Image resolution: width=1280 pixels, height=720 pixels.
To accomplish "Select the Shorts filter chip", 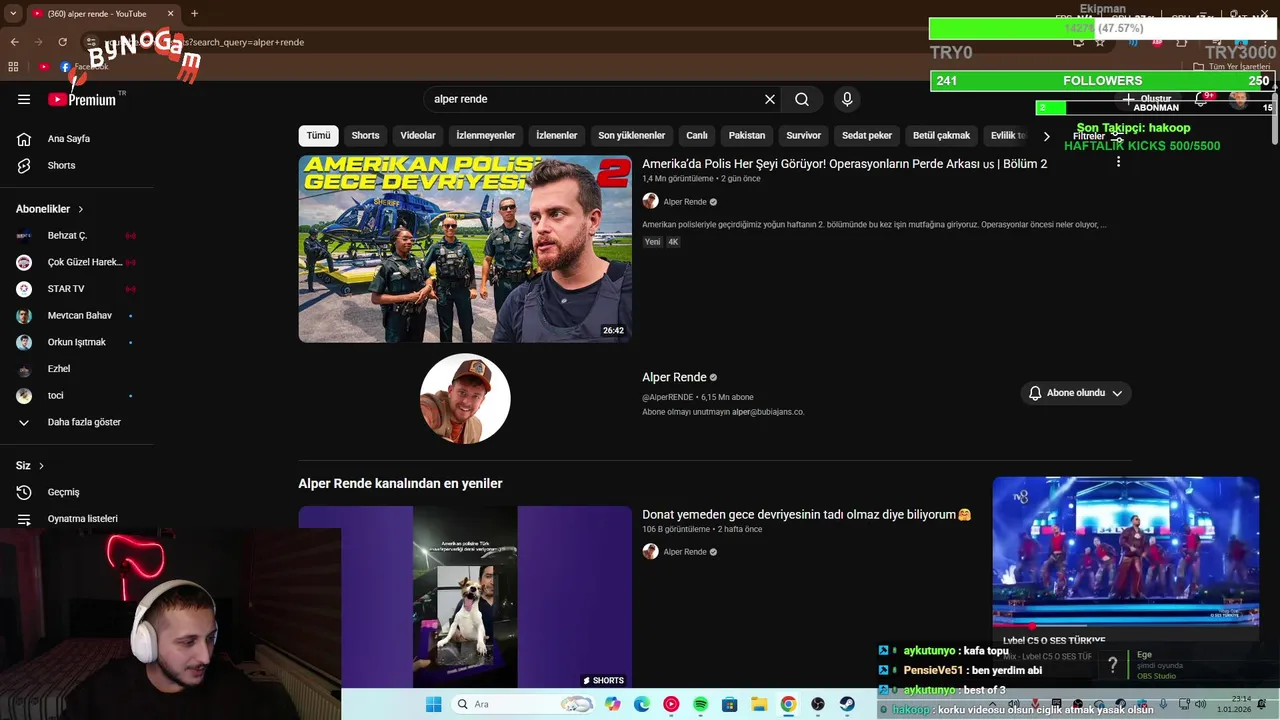I will click(365, 136).
